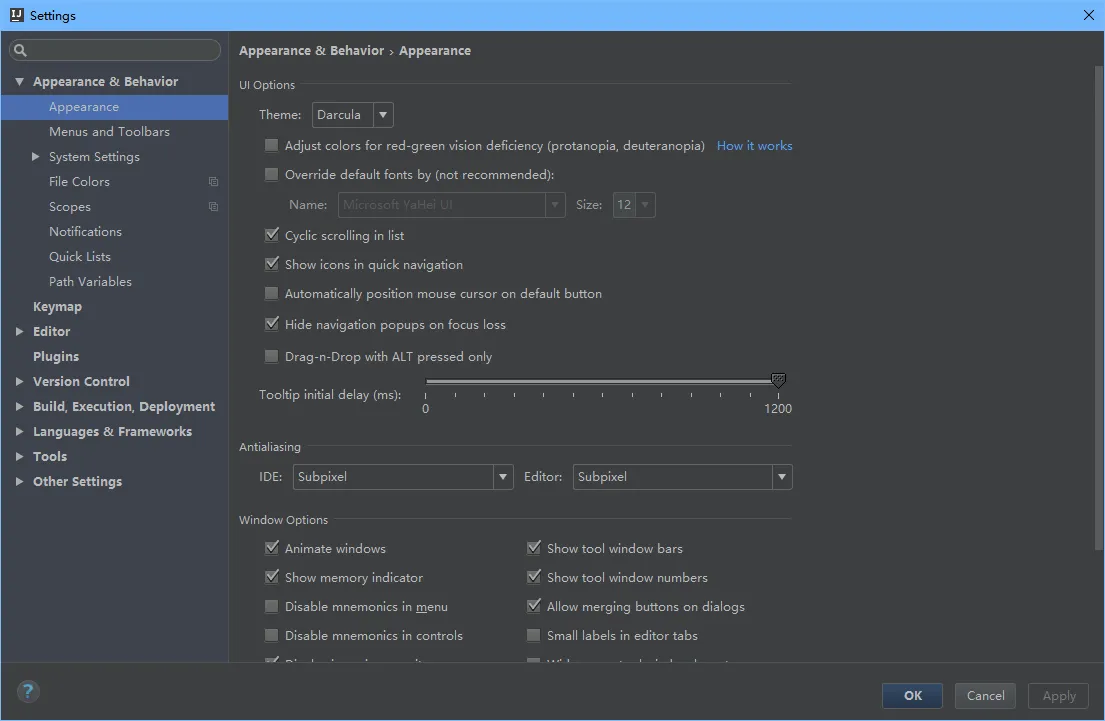
Task: Open the How it works link
Action: click(754, 146)
